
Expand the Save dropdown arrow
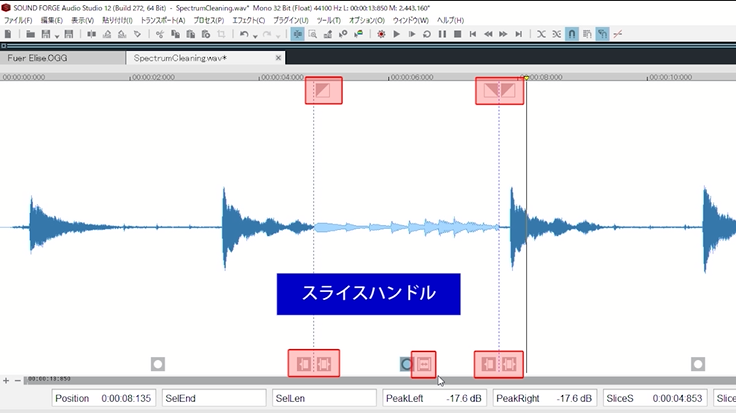point(59,35)
